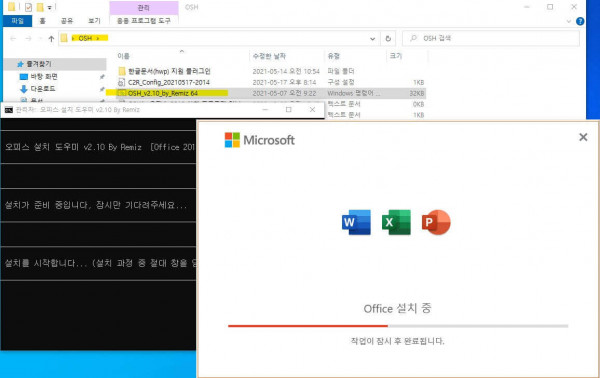The height and width of the screenshot is (378, 600).
Task: Expand the ribbon chevron near help
Action: [568, 21]
